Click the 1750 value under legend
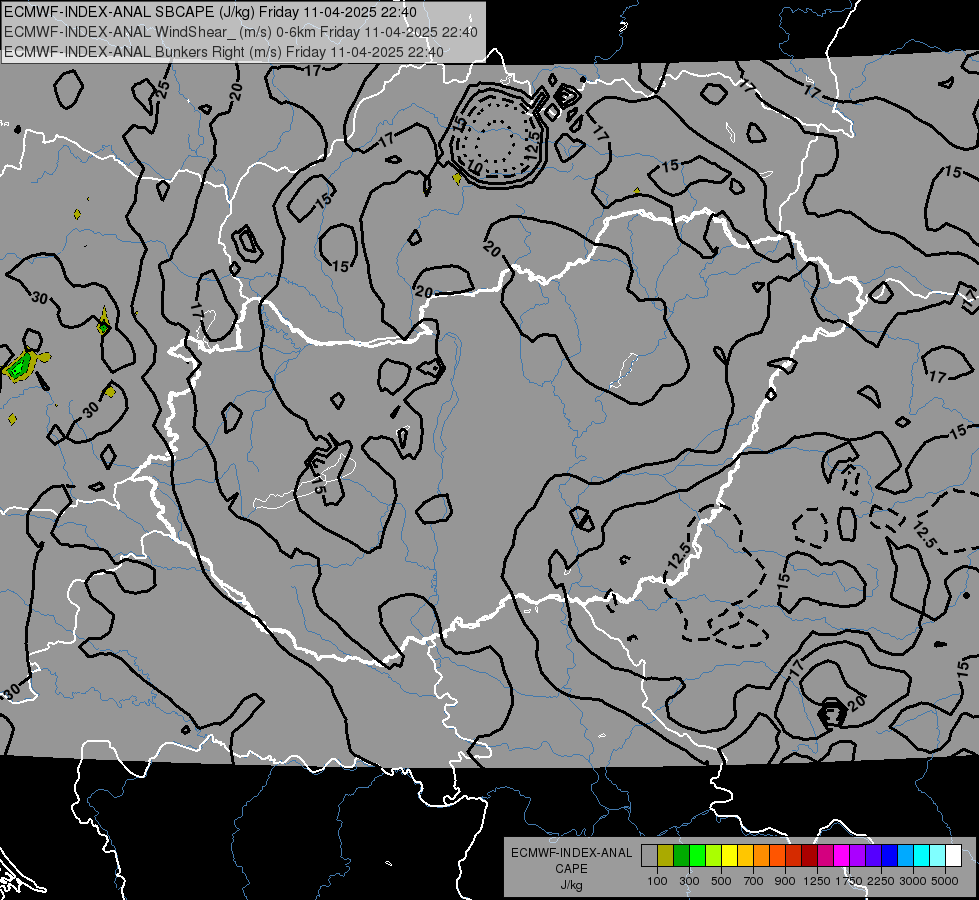This screenshot has height=900, width=979. (x=849, y=881)
